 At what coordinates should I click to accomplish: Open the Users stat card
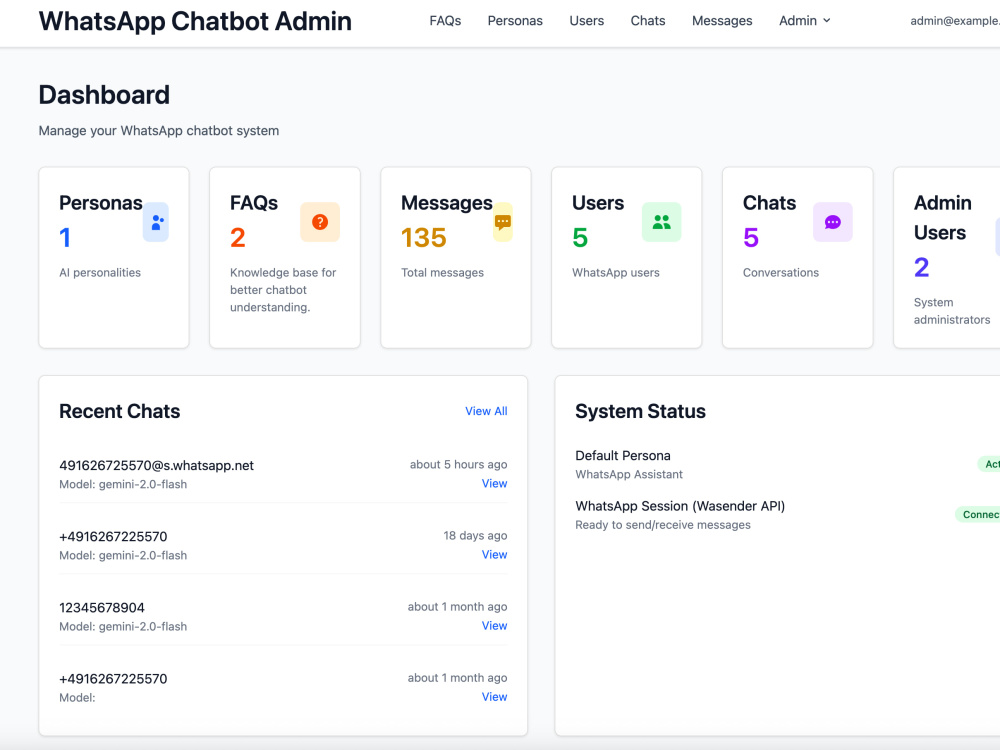click(x=626, y=258)
